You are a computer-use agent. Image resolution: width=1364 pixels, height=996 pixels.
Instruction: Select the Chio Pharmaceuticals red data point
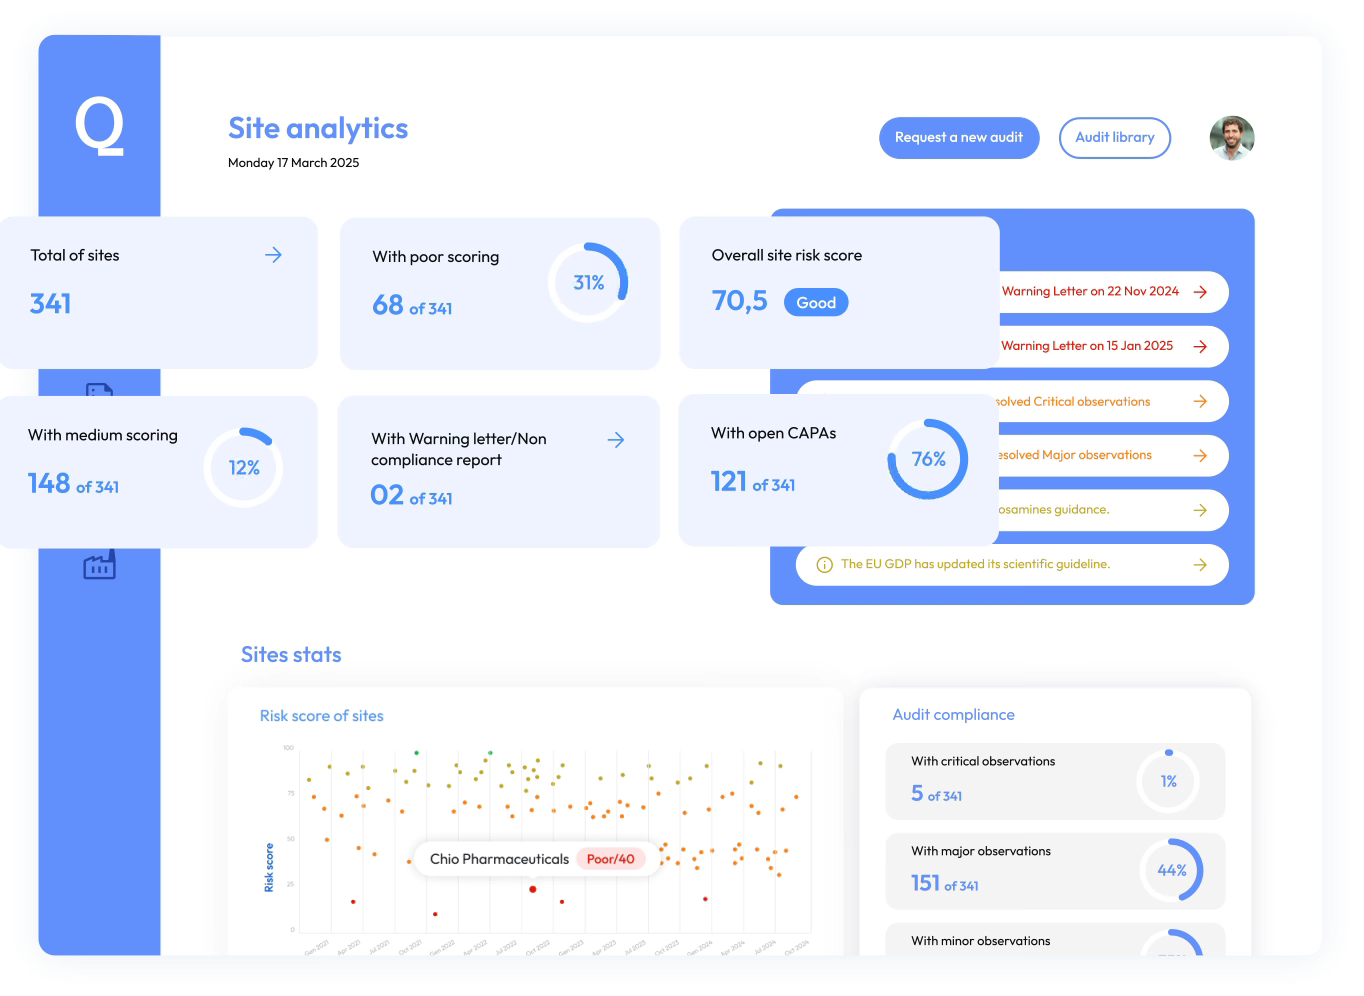point(532,889)
